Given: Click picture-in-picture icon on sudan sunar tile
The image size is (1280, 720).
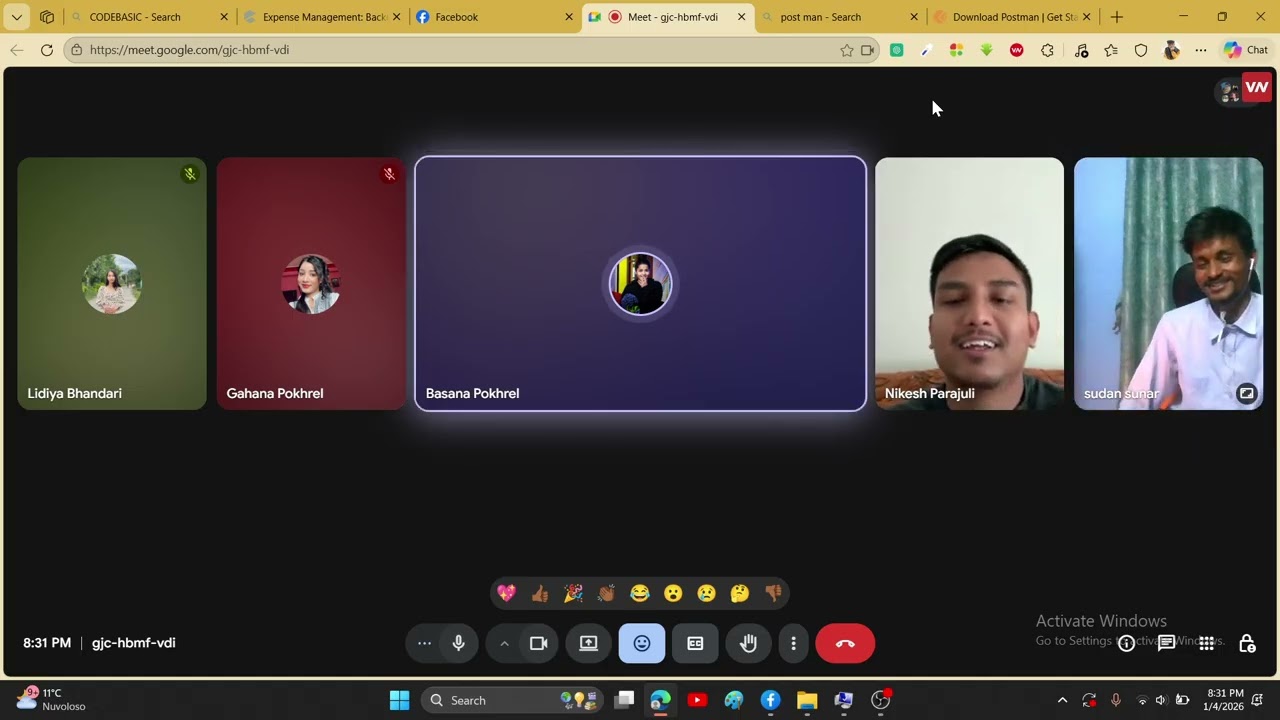Looking at the screenshot, I should point(1246,393).
